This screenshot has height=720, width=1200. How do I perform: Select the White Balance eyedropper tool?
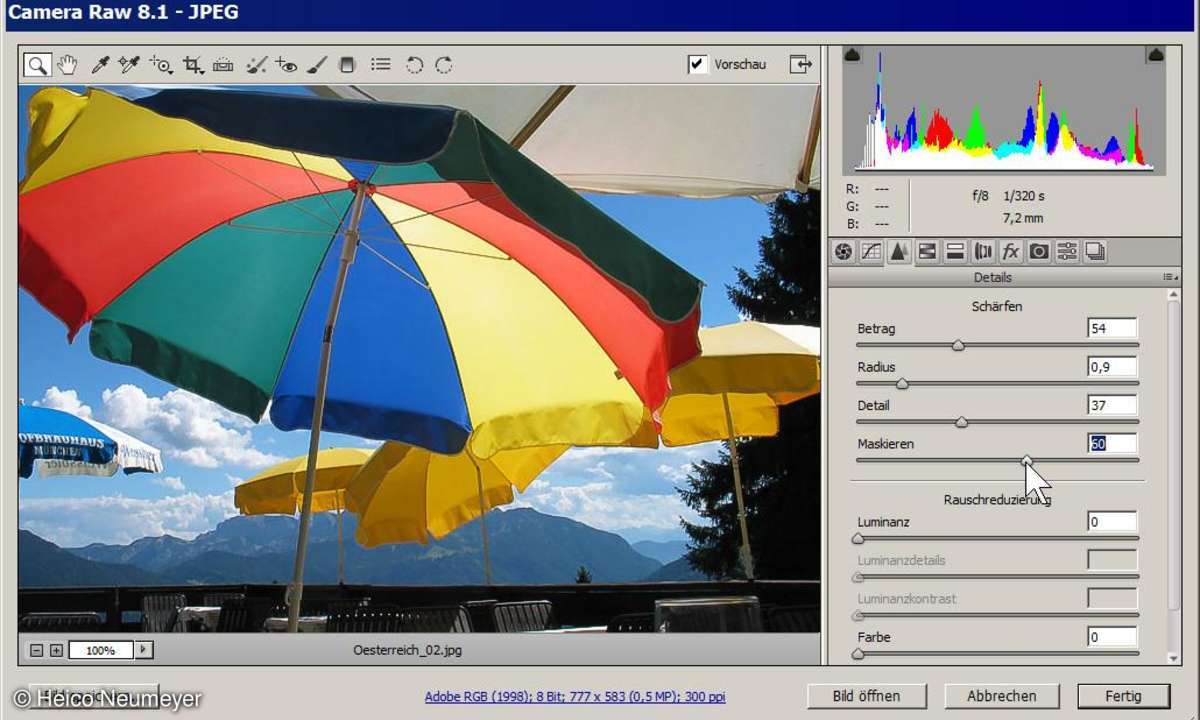[99, 65]
